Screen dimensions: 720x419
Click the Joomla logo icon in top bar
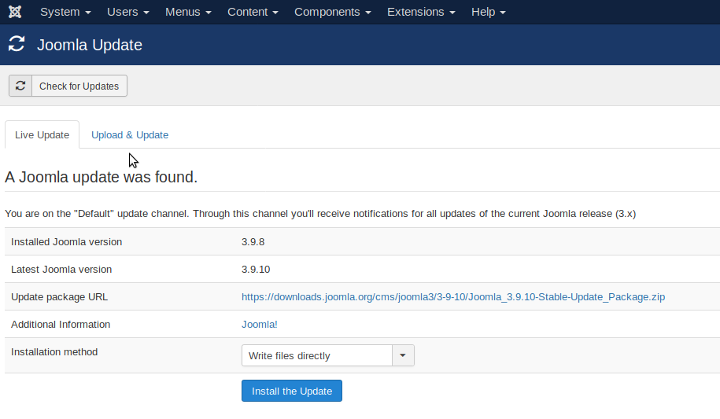pos(15,12)
